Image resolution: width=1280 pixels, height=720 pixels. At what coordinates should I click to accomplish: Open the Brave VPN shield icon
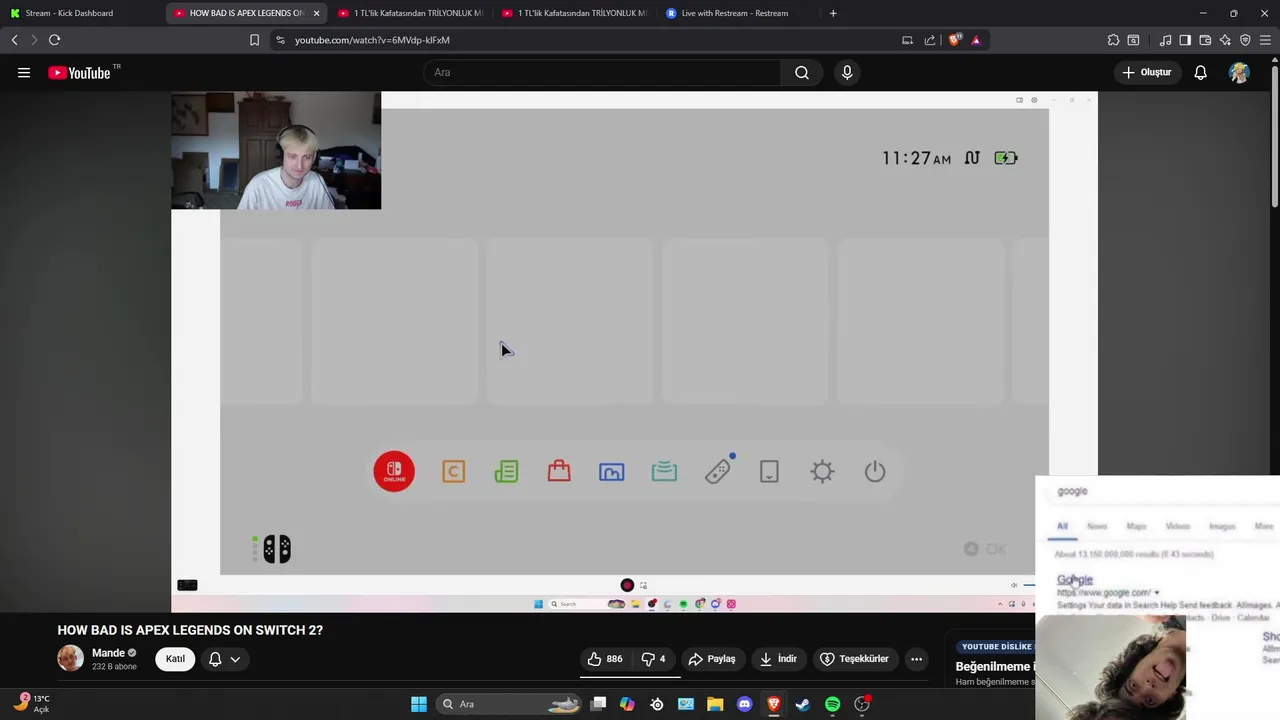[x=1245, y=40]
